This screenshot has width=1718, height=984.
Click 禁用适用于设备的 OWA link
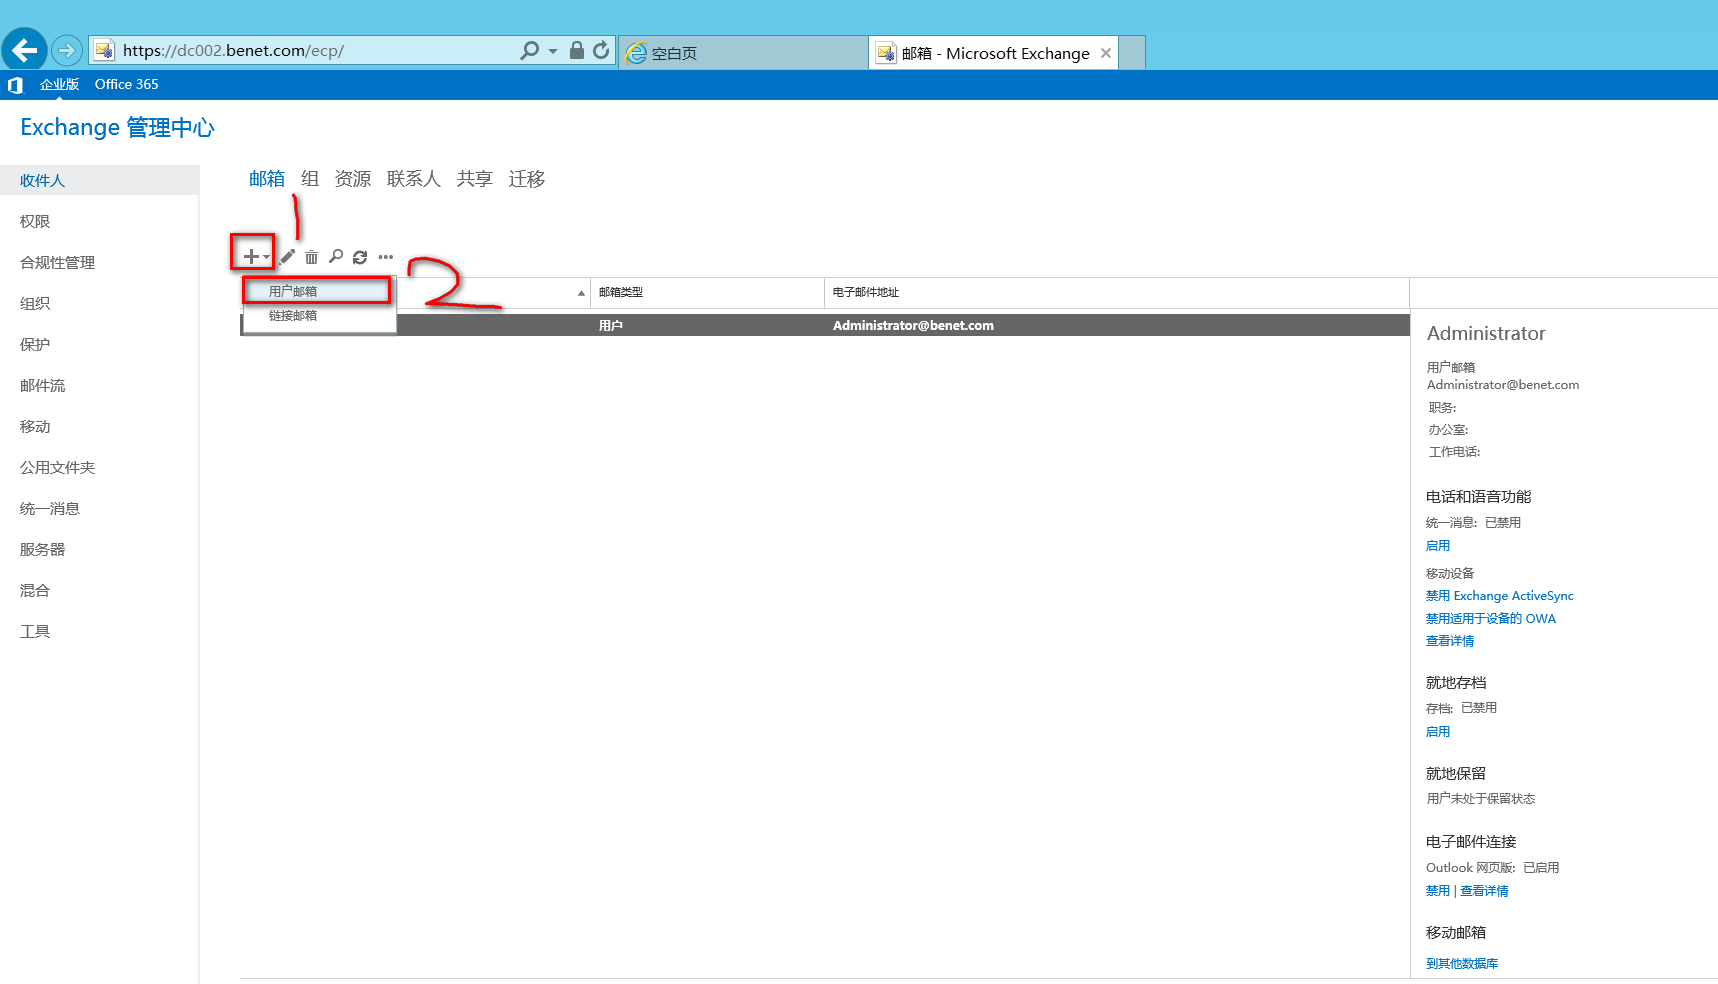tap(1491, 619)
